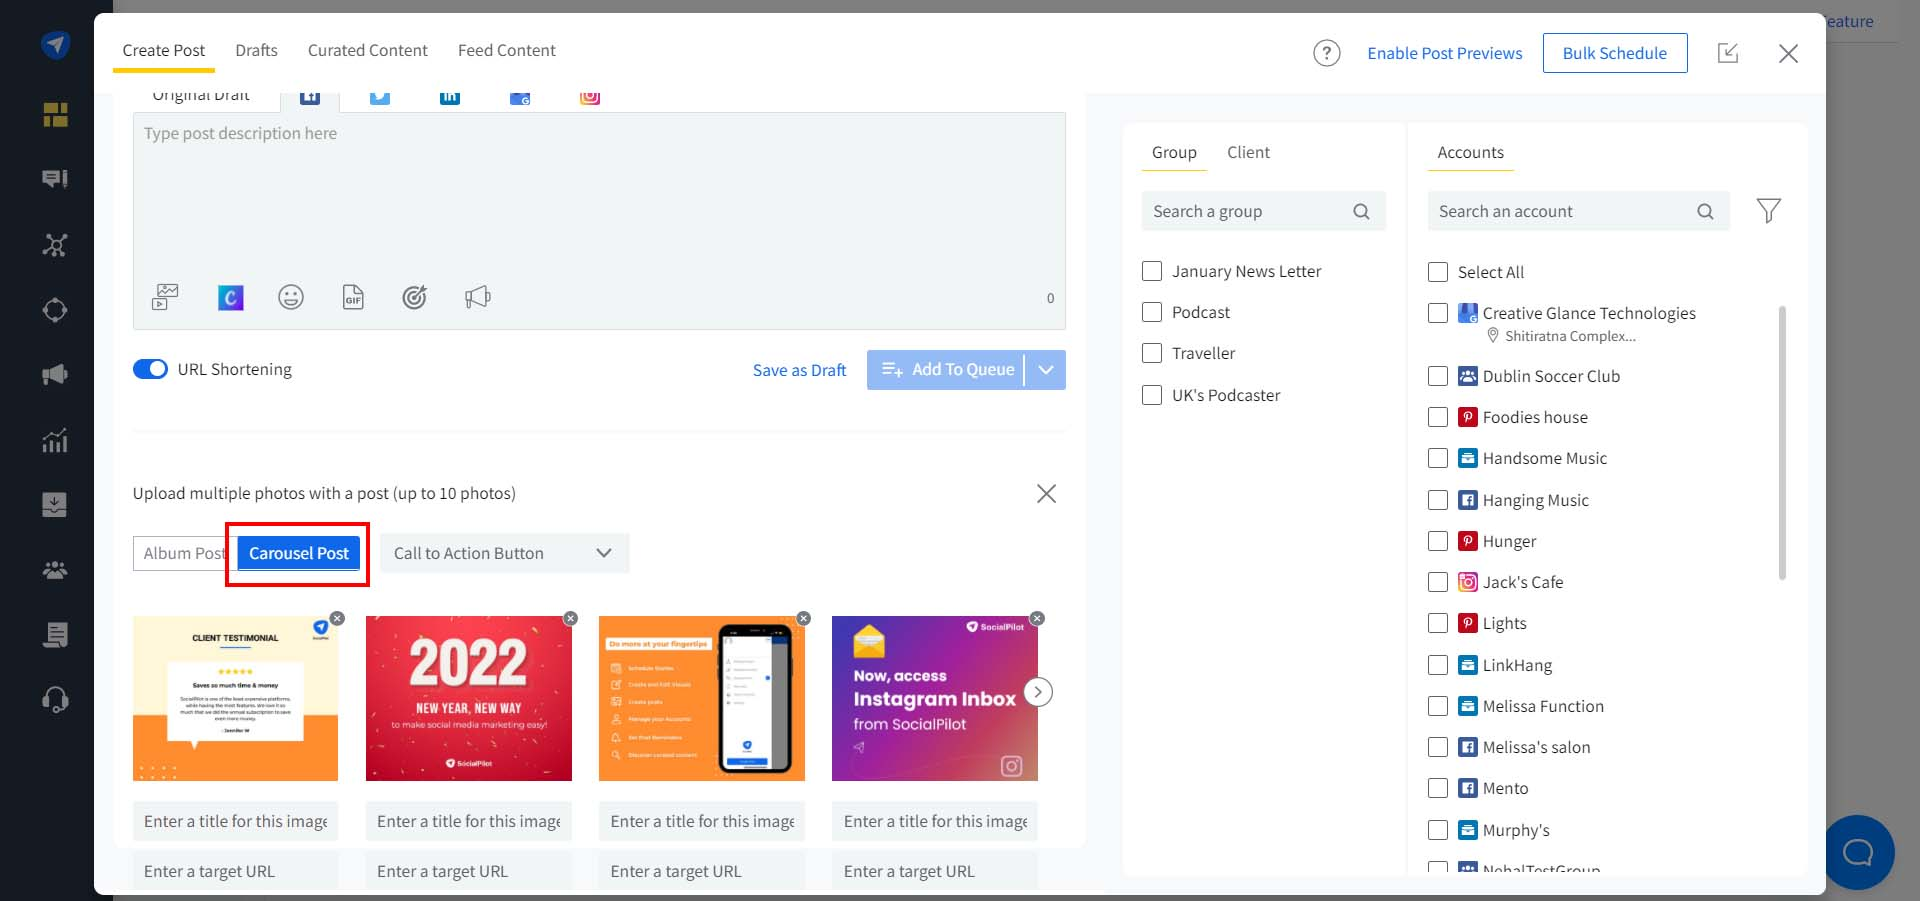The width and height of the screenshot is (1920, 901).
Task: Select the Carousel Post option
Action: [x=298, y=553]
